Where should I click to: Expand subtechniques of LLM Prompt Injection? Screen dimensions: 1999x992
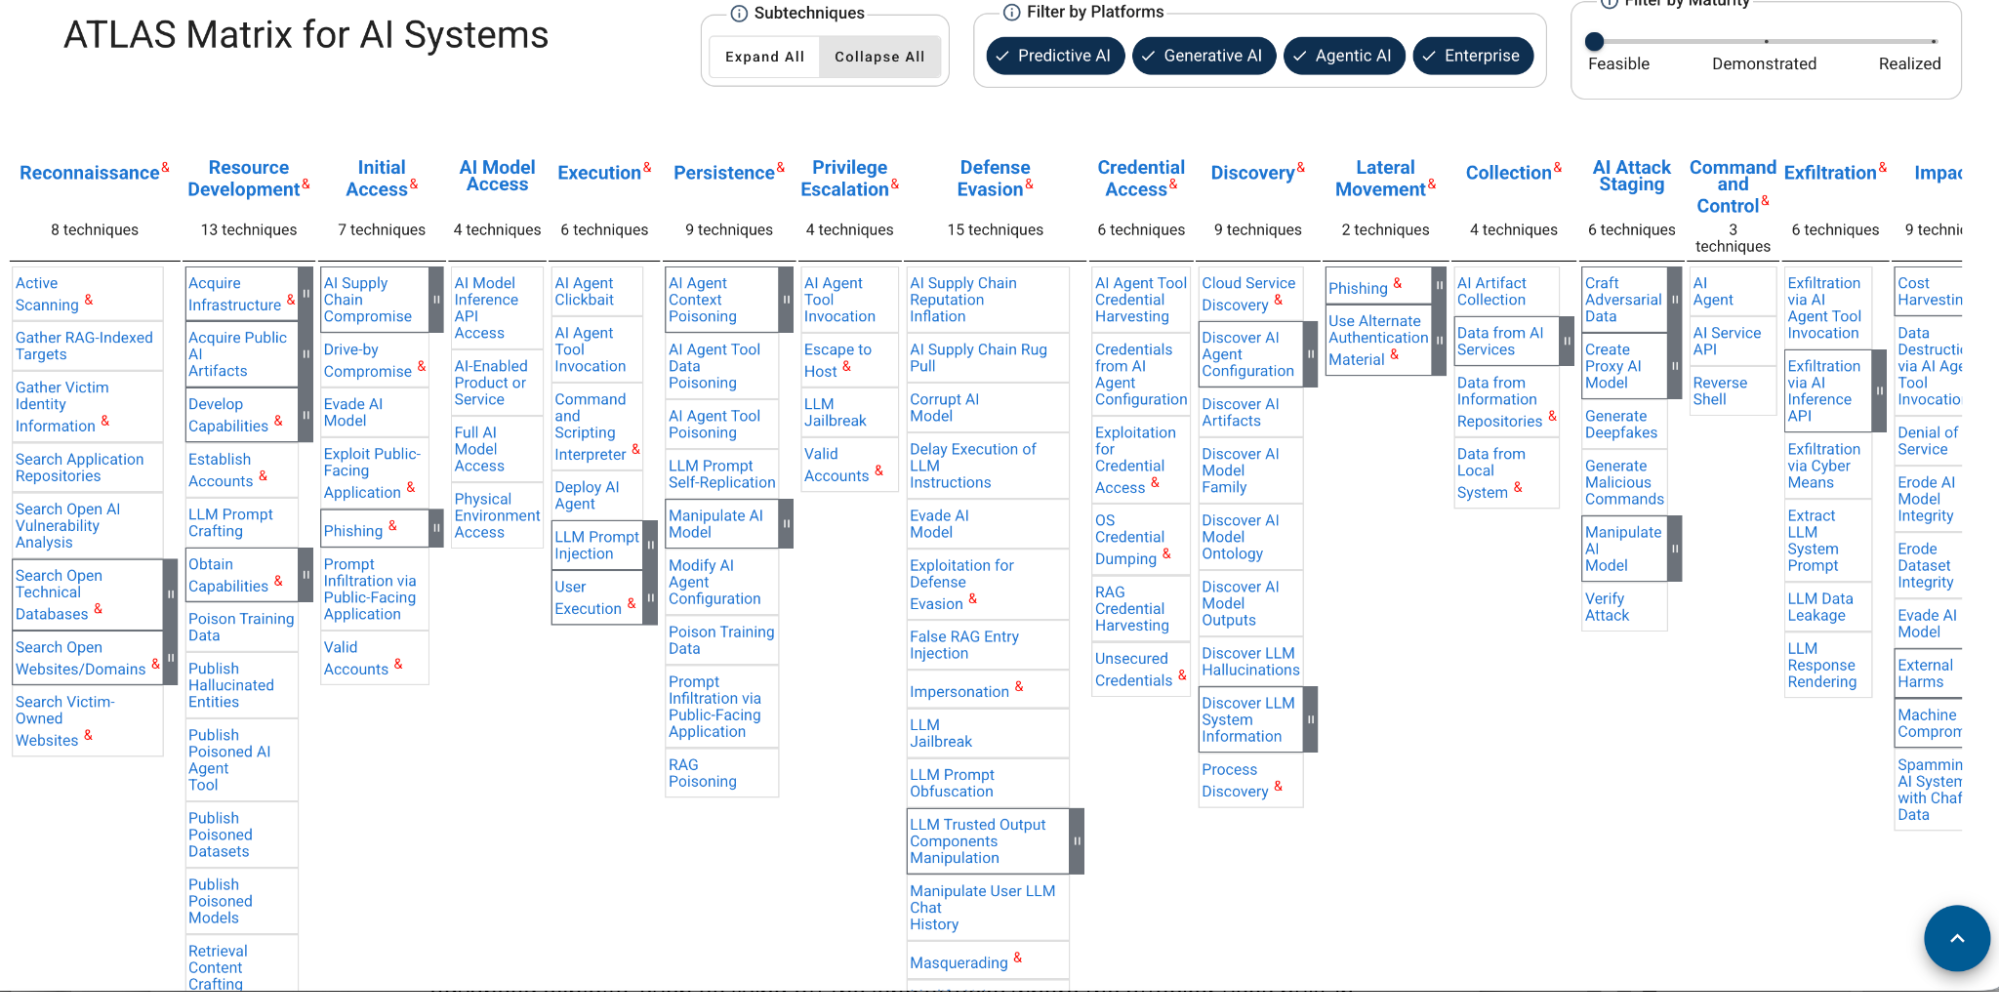coord(650,545)
